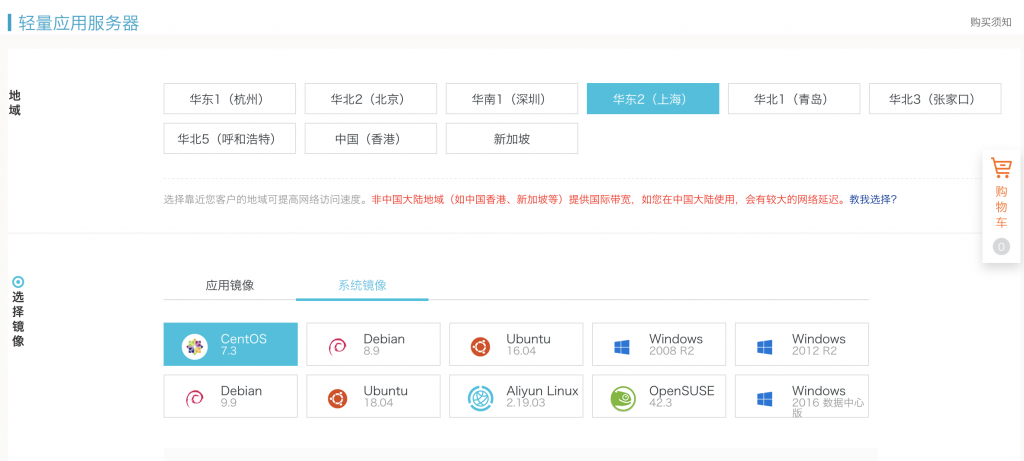Choose the Ubuntu 18.04 image card
This screenshot has width=1024, height=461.
click(x=374, y=396)
